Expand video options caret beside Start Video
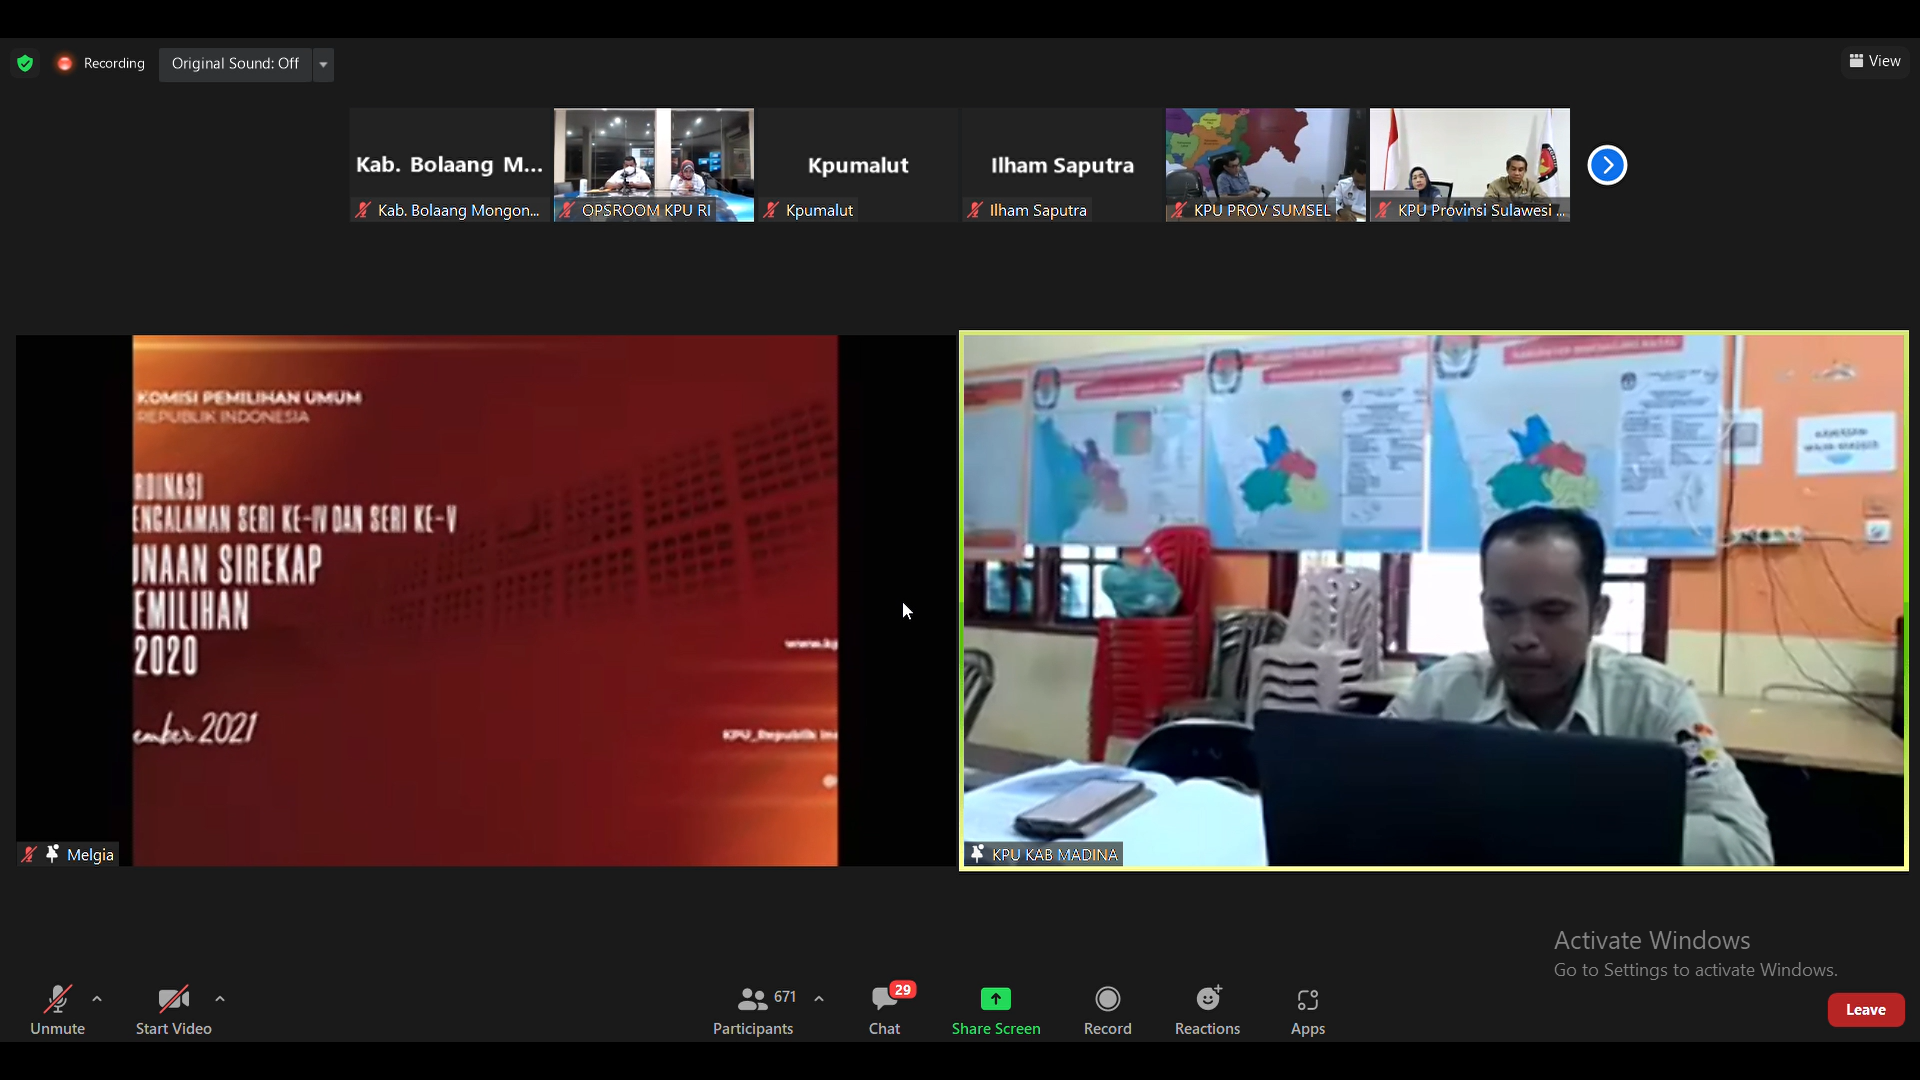1920x1080 pixels. (220, 999)
